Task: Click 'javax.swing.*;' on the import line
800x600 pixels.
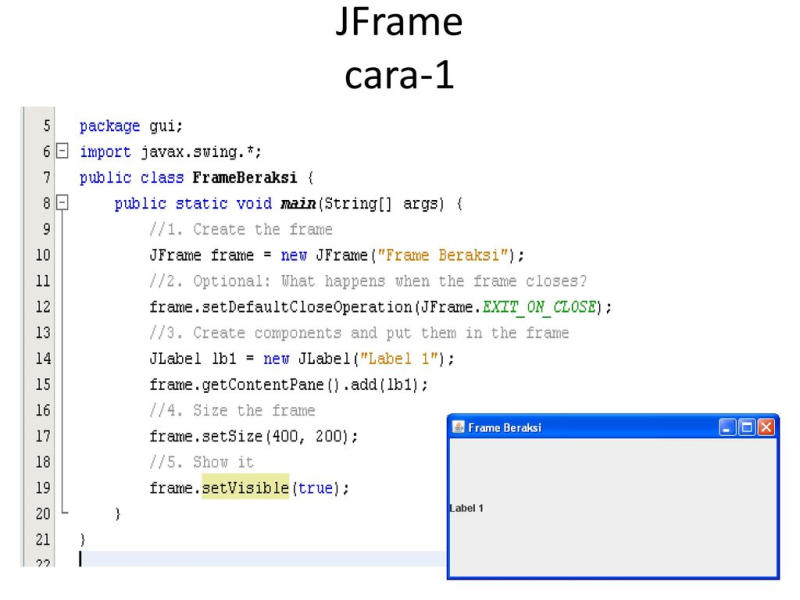Action: [x=201, y=152]
